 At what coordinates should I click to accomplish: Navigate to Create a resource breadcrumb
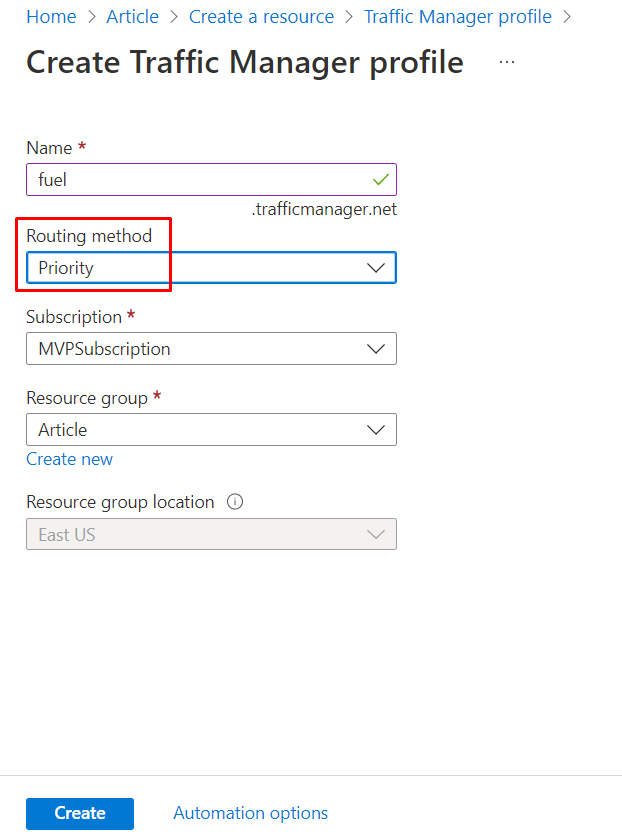(261, 17)
